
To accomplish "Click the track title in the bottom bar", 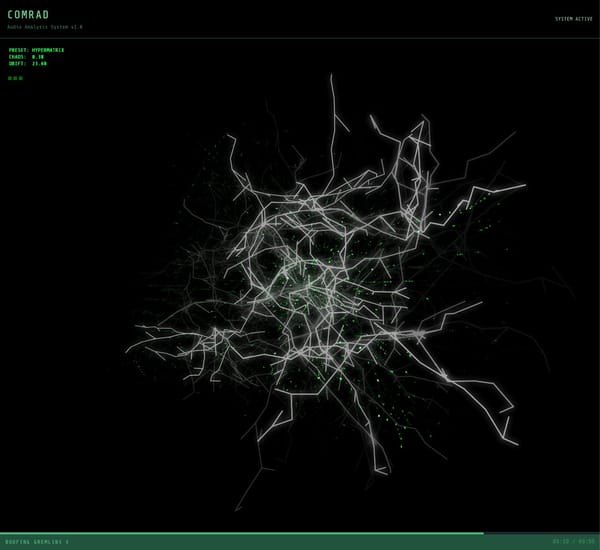I will tap(37, 542).
